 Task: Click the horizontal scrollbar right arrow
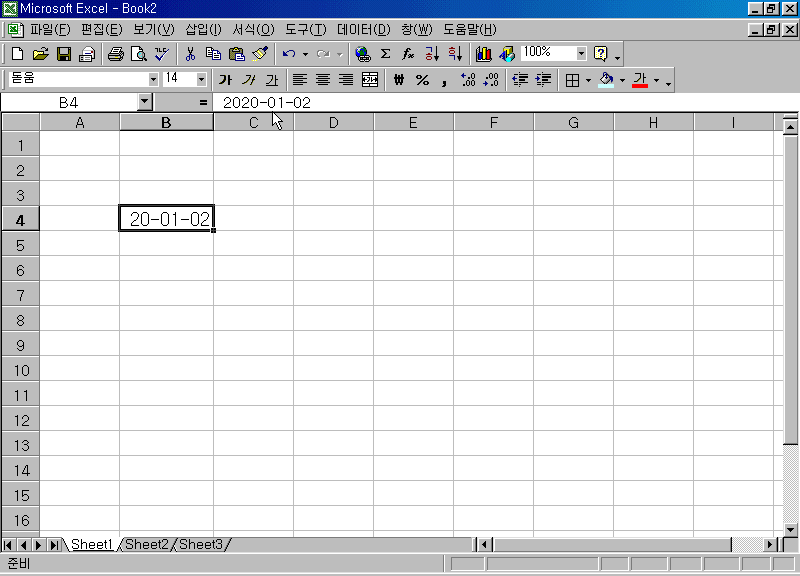(770, 545)
